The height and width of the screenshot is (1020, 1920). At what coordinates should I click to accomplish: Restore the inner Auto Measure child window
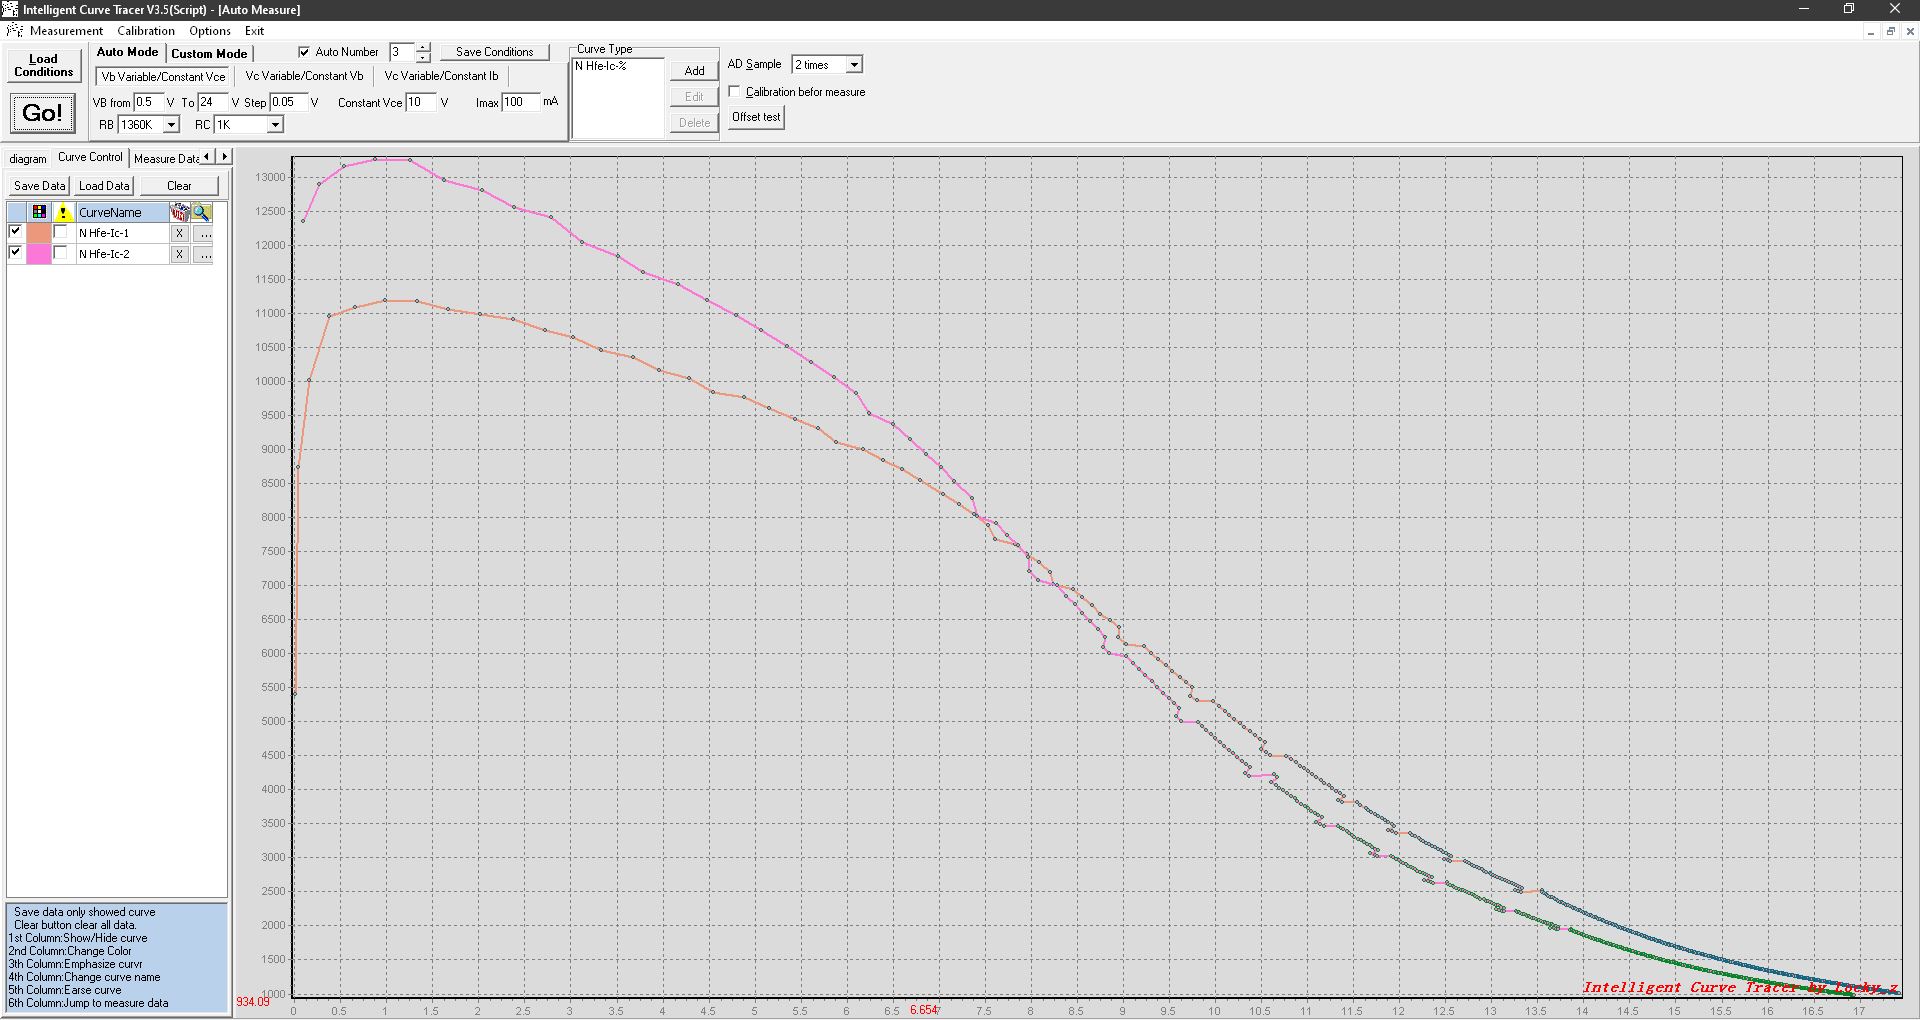pyautogui.click(x=1891, y=31)
